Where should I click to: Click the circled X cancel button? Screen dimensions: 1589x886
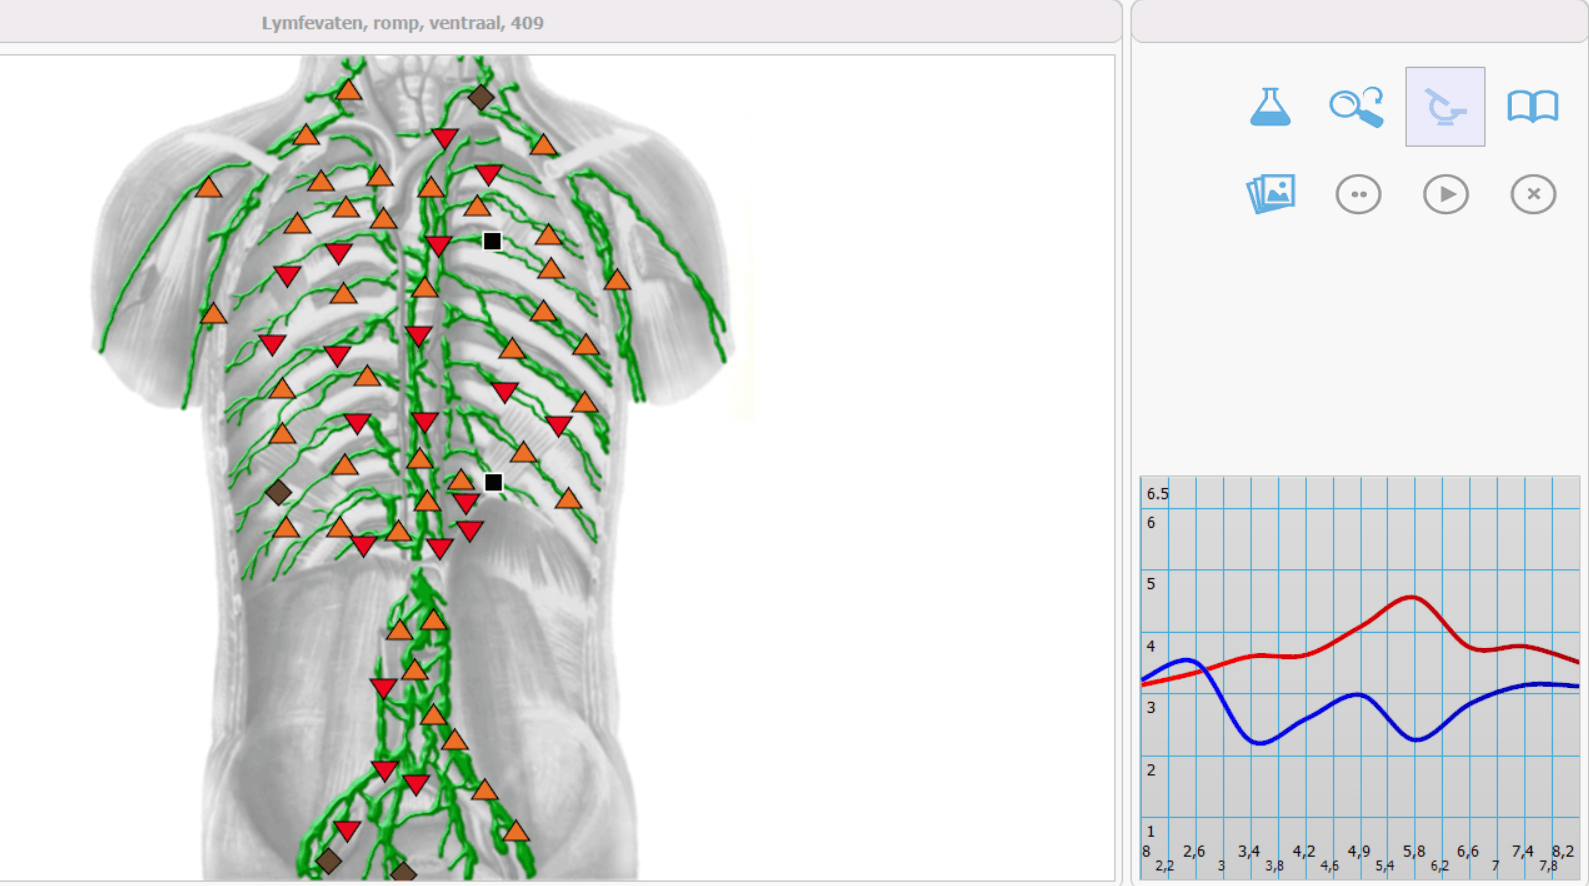pyautogui.click(x=1533, y=194)
